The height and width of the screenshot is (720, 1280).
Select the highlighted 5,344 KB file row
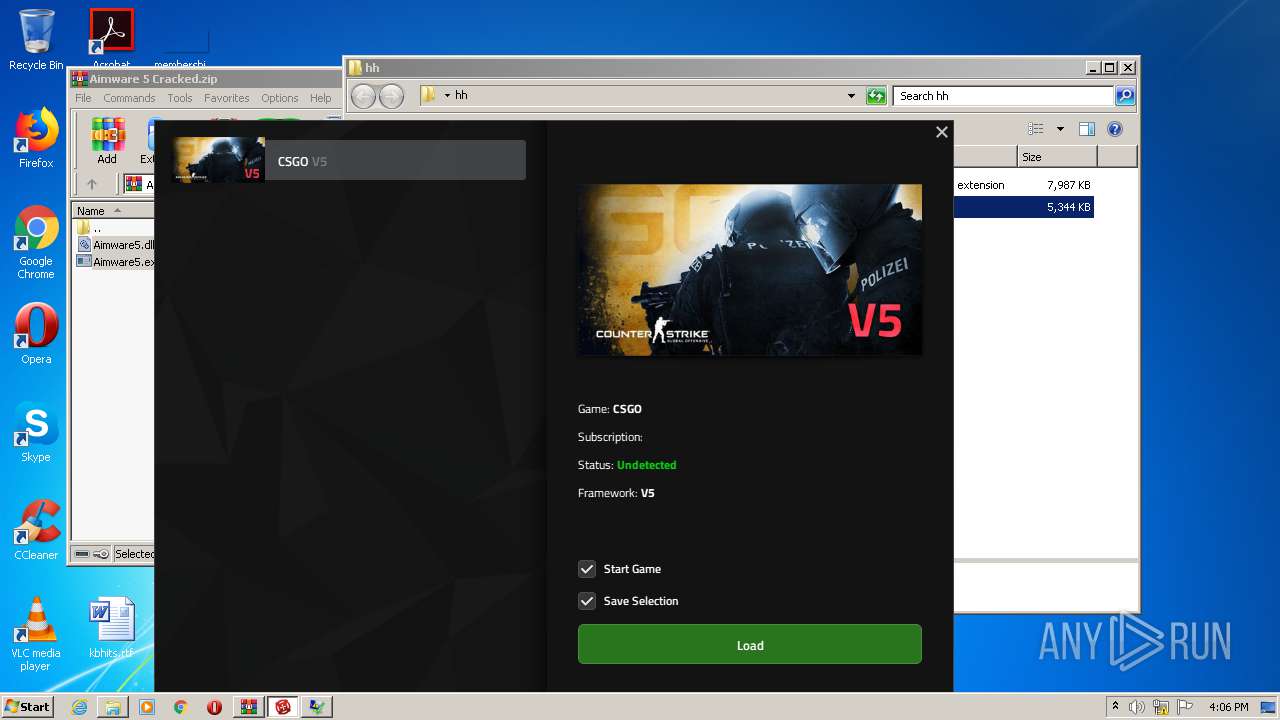pyautogui.click(x=1024, y=207)
